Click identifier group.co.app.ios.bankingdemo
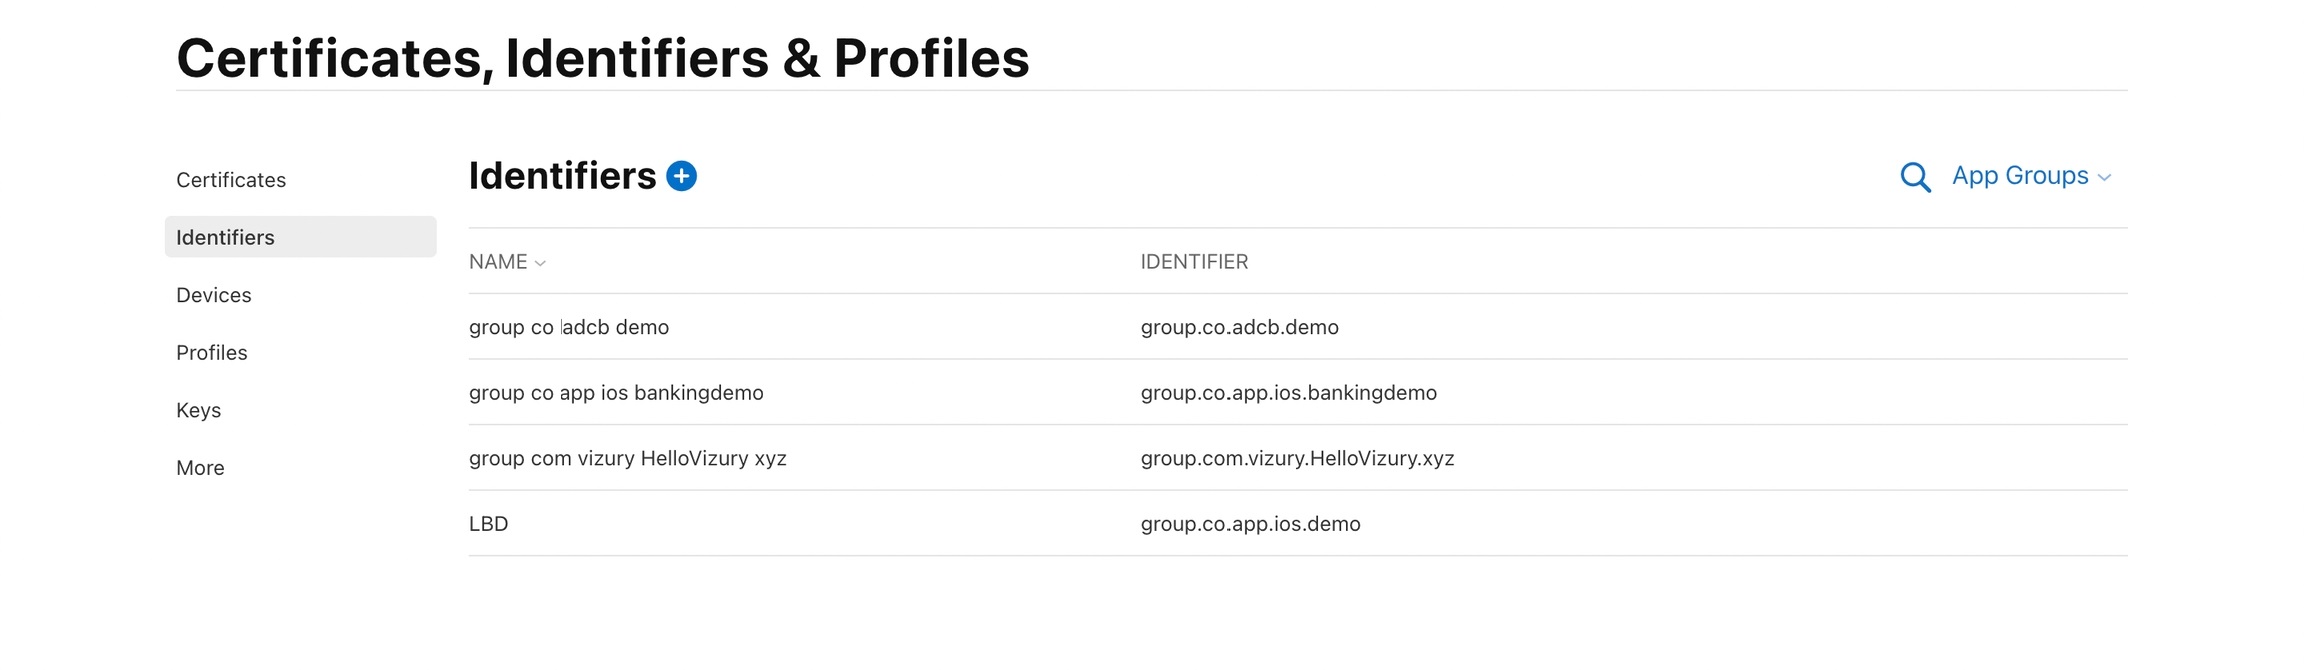Screen dimensions: 2304x670 tap(1288, 393)
